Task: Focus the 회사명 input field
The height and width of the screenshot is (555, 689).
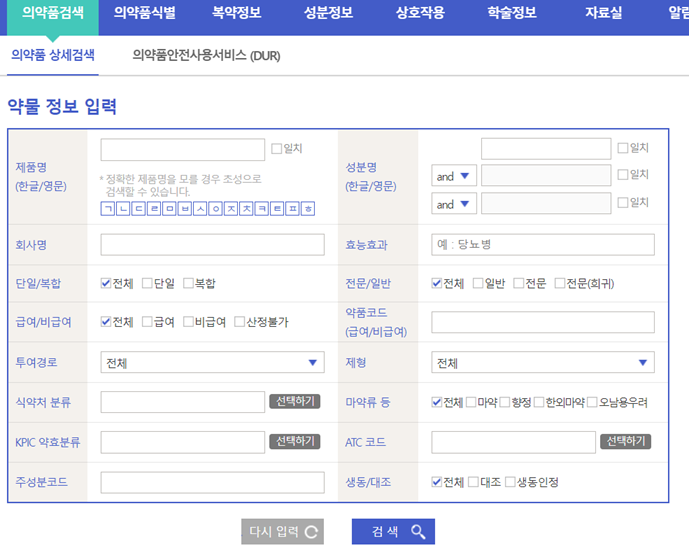Action: coord(213,245)
